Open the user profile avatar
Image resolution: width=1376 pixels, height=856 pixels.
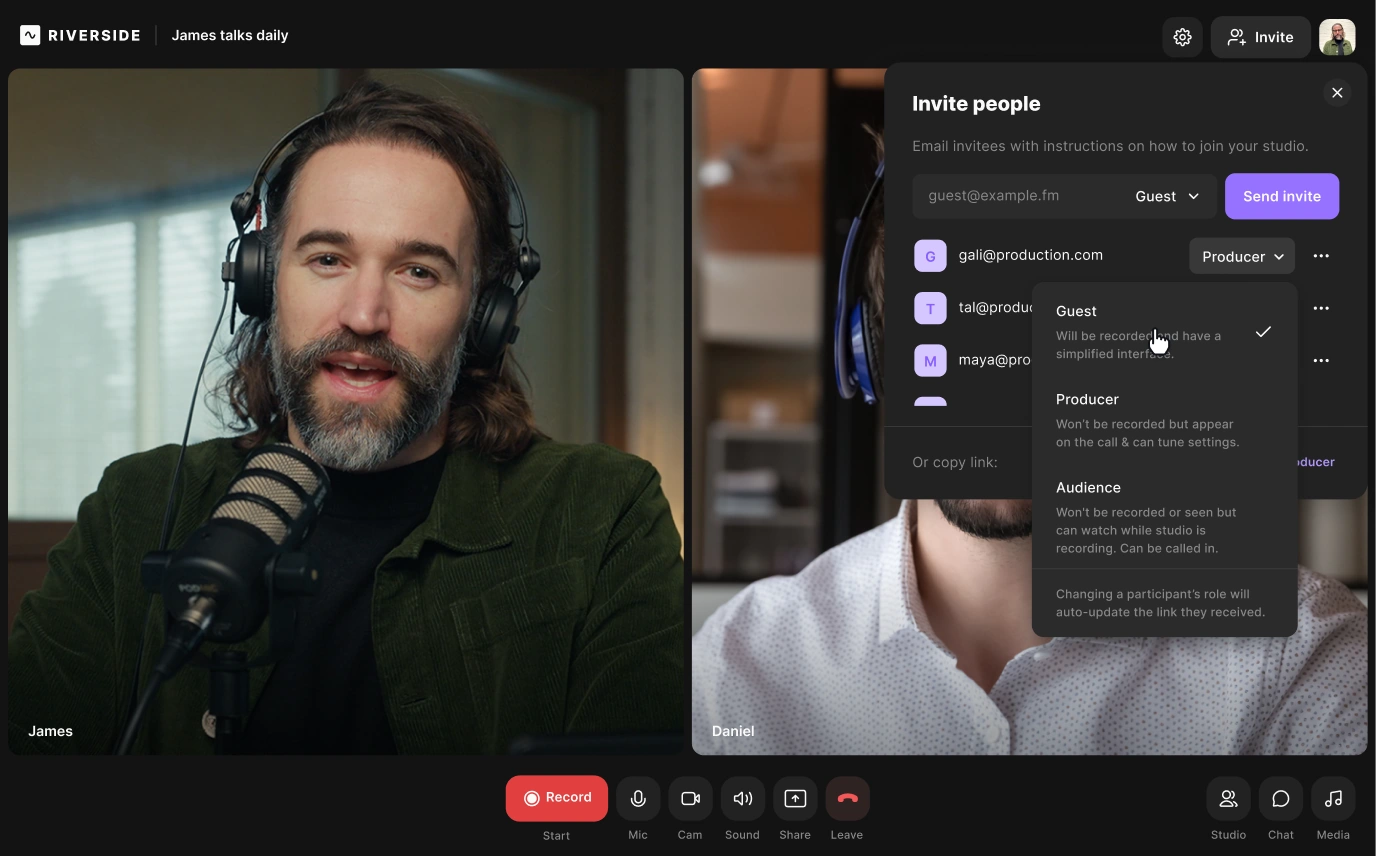(1337, 37)
